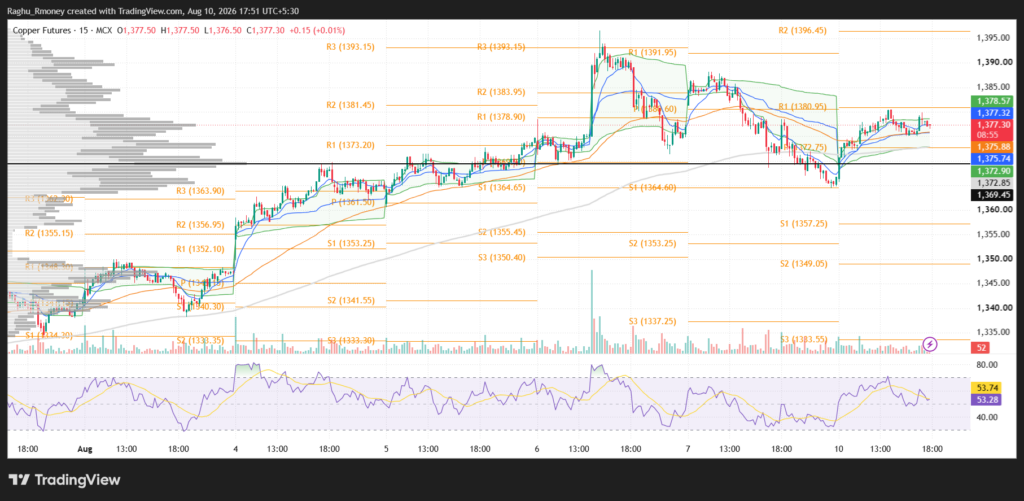This screenshot has width=1024, height=501.
Task: Click the S2 (1353.25) support label
Action: coord(652,243)
